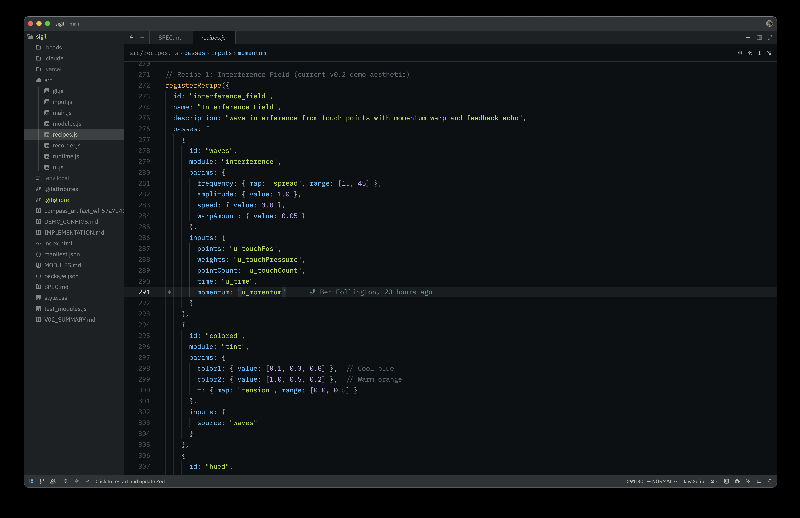
Task: Click the user avatar icon in title bar
Action: pos(768,22)
